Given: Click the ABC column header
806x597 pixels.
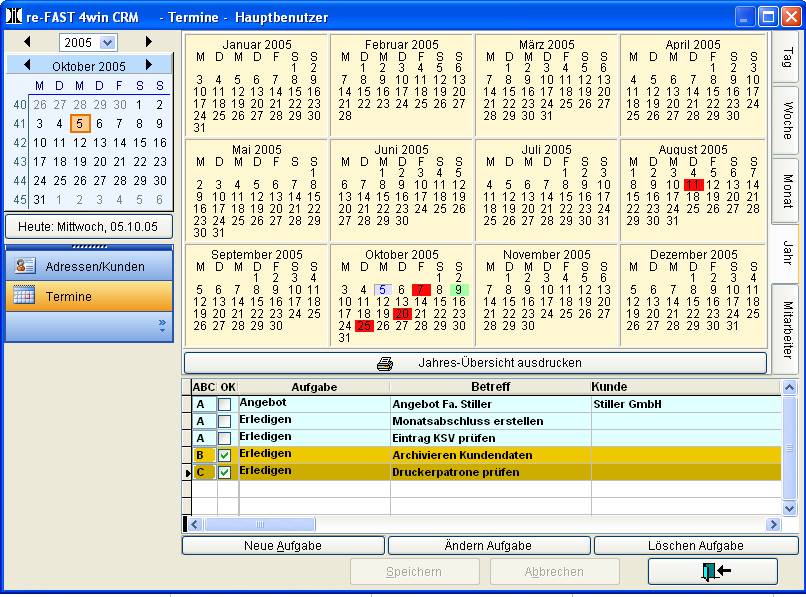Looking at the screenshot, I should click(204, 387).
